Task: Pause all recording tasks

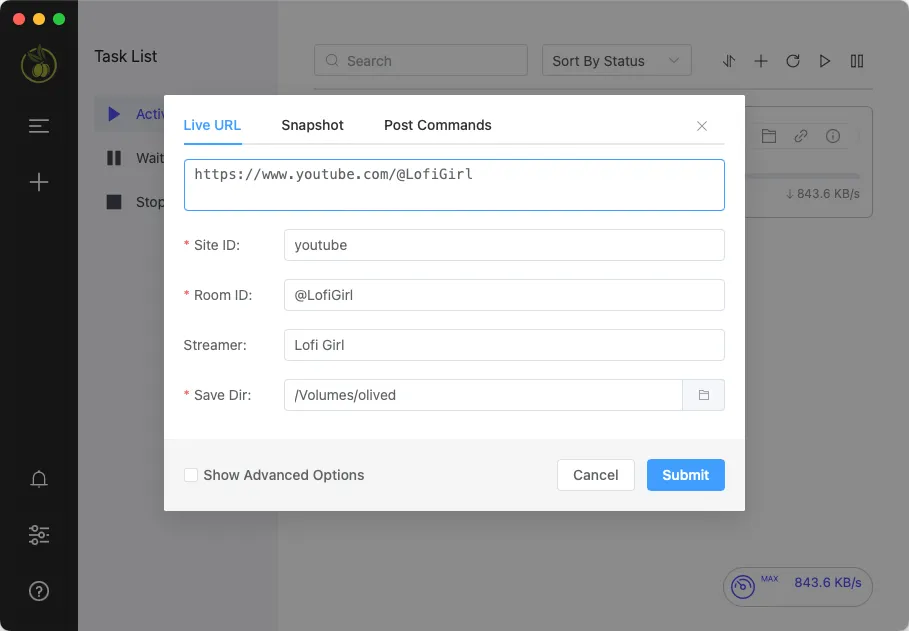Action: pyautogui.click(x=857, y=61)
